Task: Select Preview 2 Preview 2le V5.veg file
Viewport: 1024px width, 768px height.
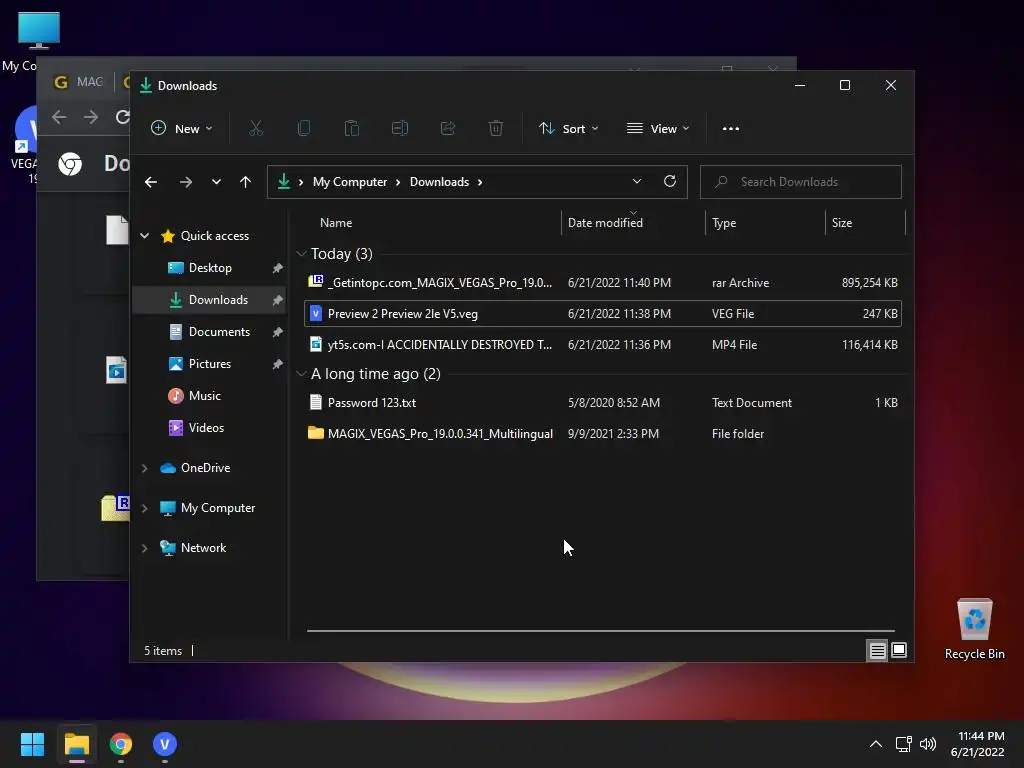Action: tap(603, 313)
